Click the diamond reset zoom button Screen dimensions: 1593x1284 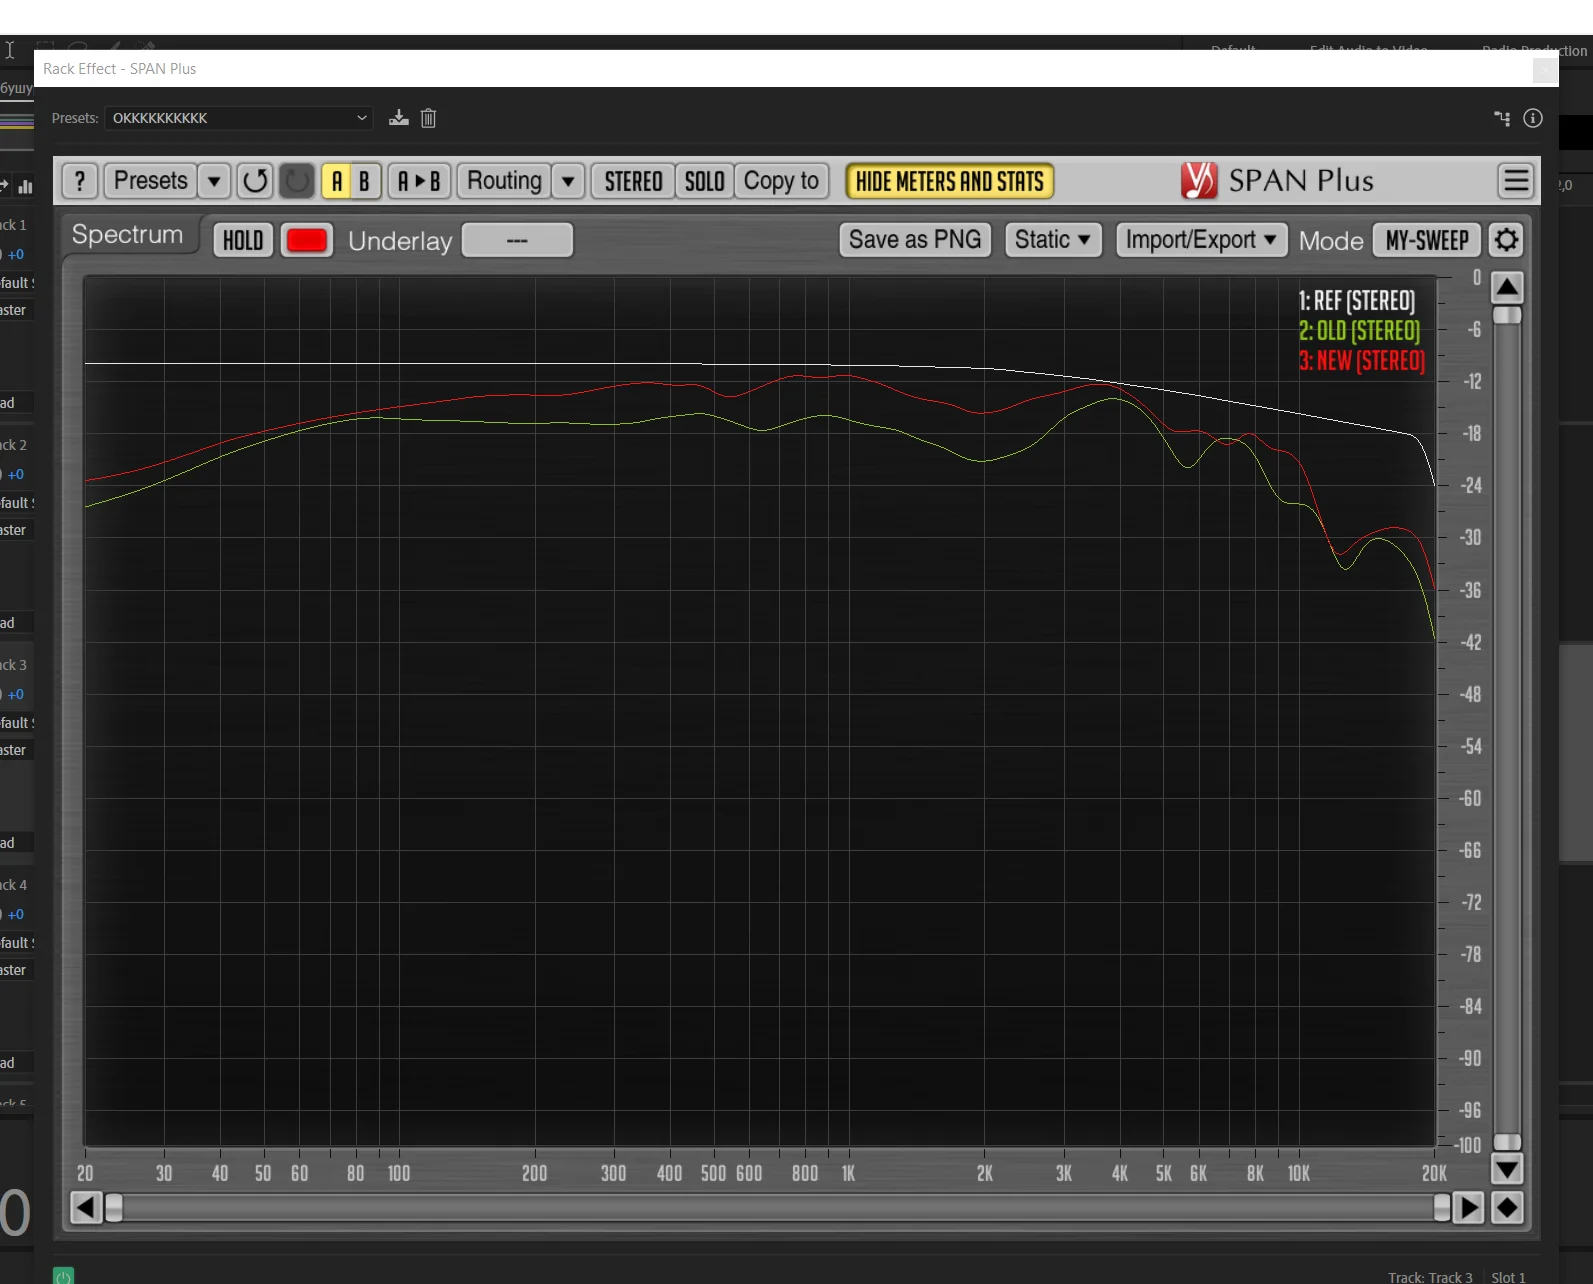pos(1507,1208)
